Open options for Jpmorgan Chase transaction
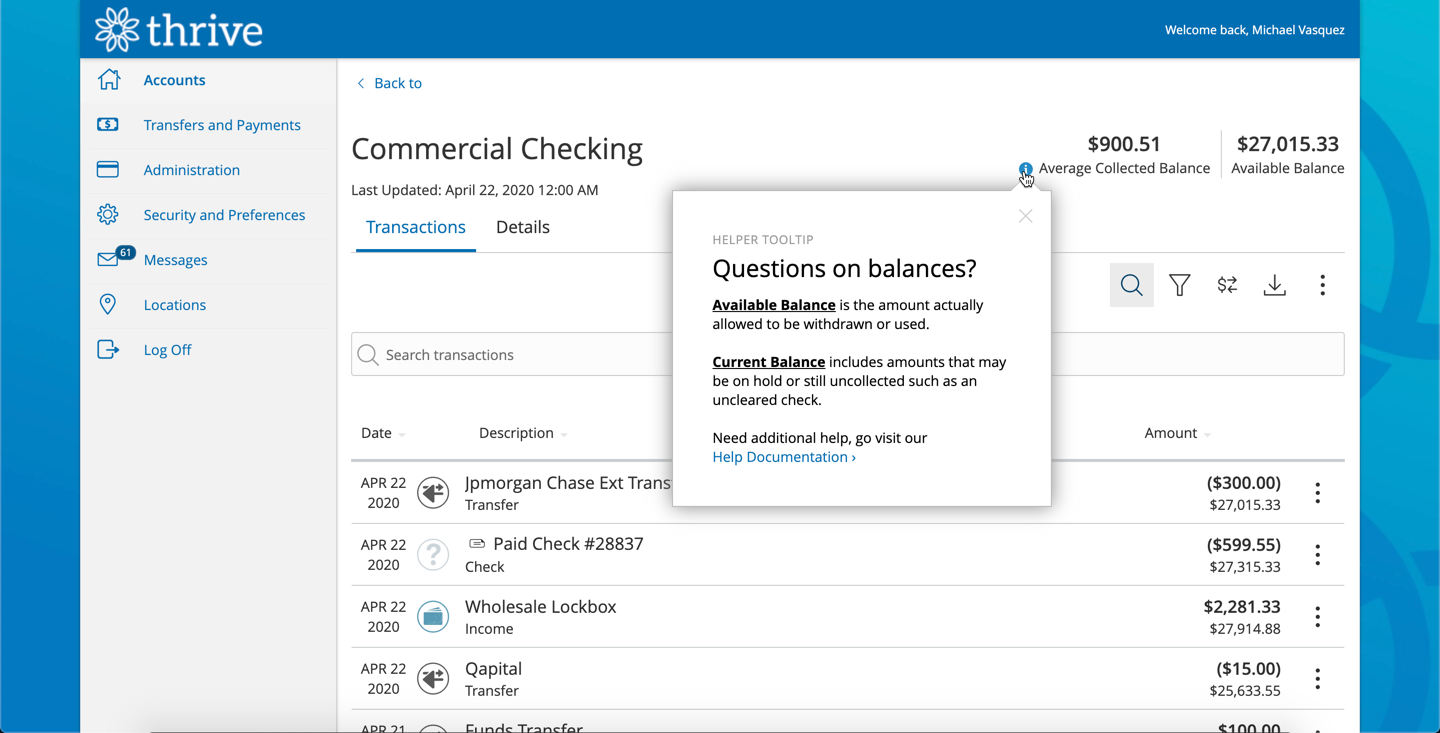This screenshot has width=1440, height=733. (1317, 493)
